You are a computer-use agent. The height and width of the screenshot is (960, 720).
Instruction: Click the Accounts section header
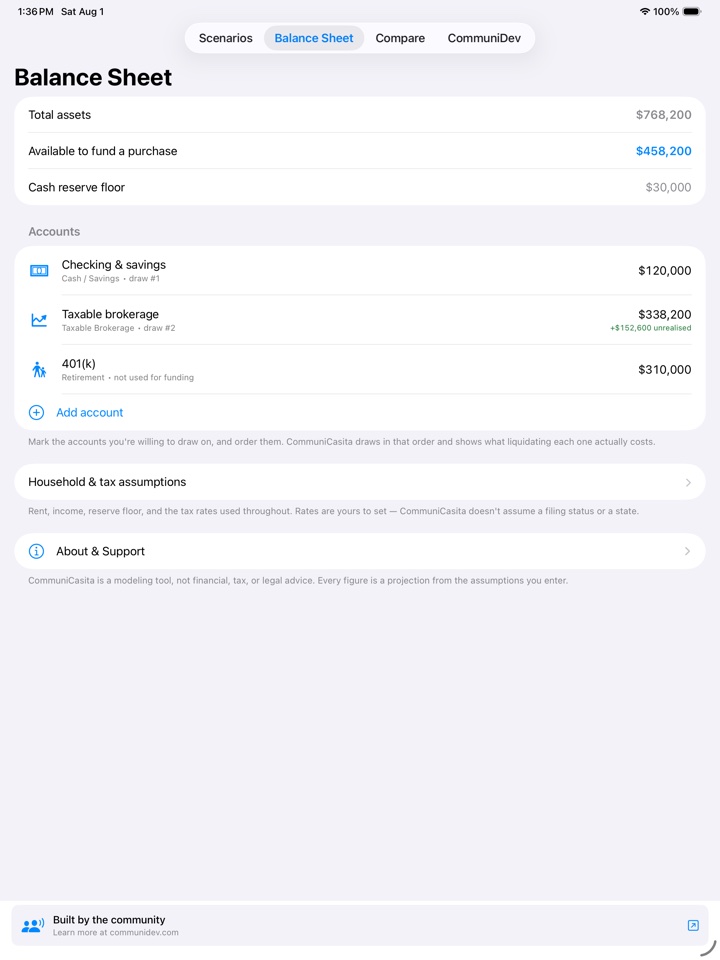click(54, 231)
